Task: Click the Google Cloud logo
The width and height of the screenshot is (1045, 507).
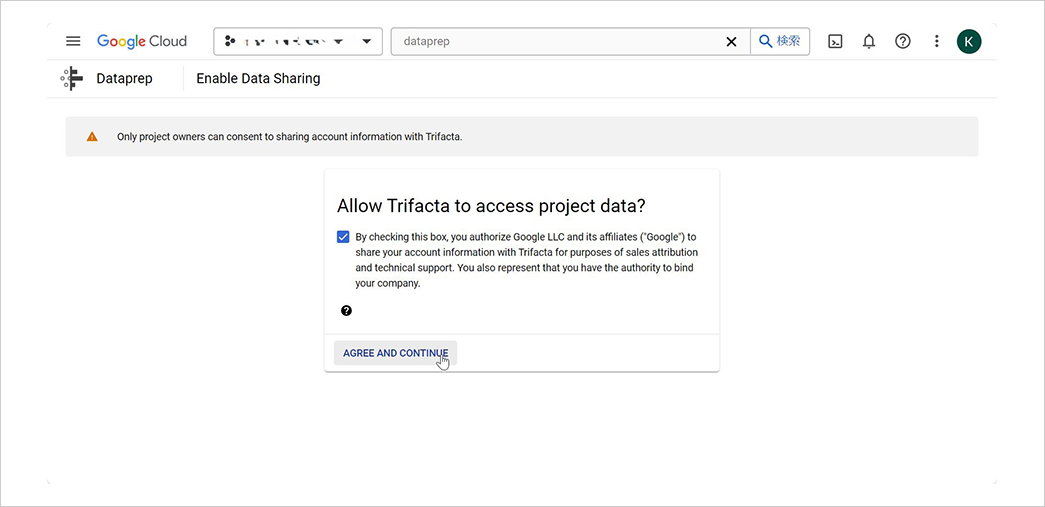Action: [x=142, y=41]
